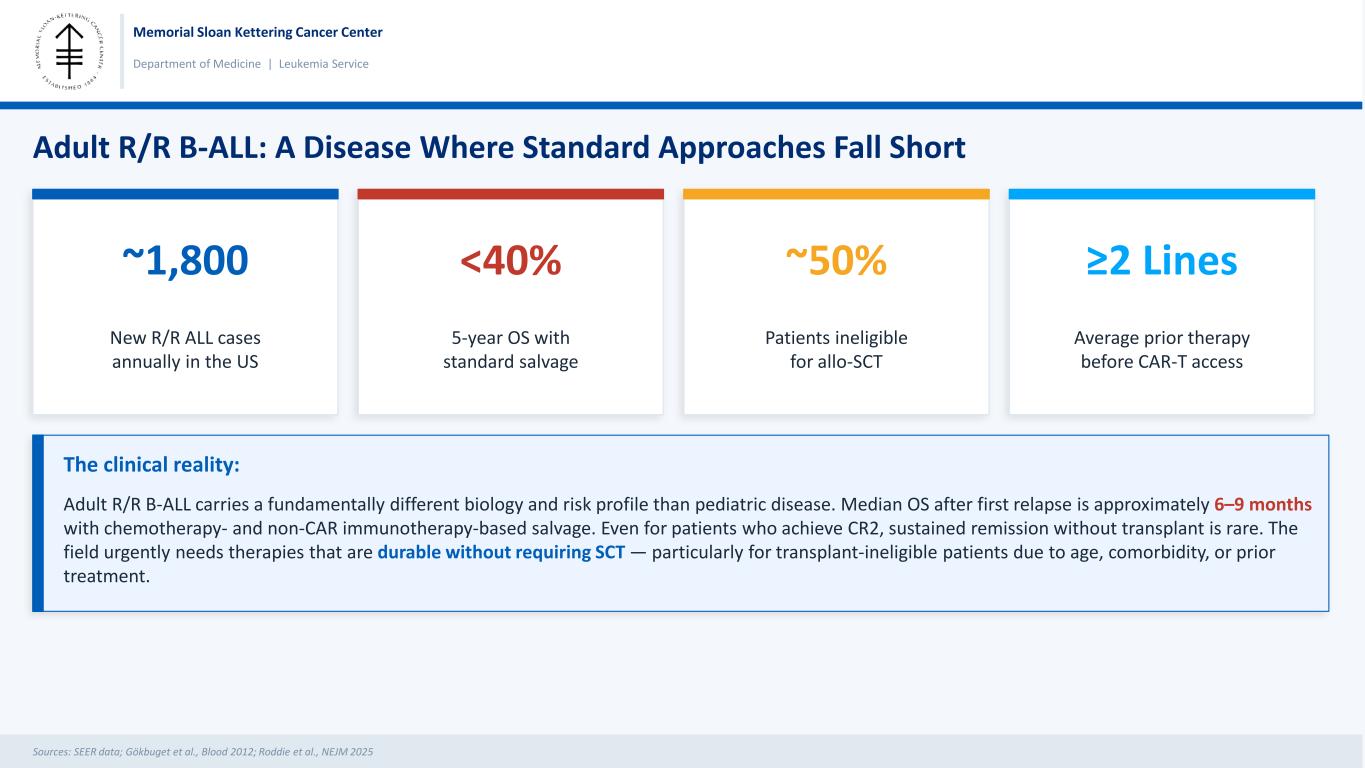Click the "Memorial Sloan Kettering Cancer Center" header text
This screenshot has width=1365, height=768.
click(258, 32)
